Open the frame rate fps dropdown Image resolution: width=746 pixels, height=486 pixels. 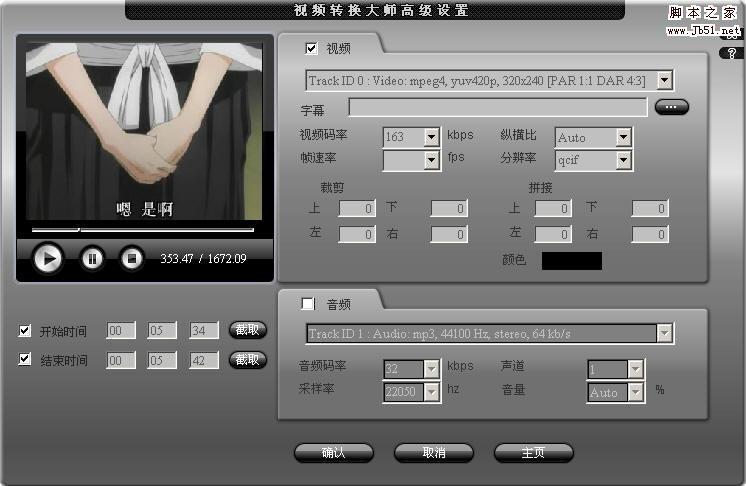431,160
